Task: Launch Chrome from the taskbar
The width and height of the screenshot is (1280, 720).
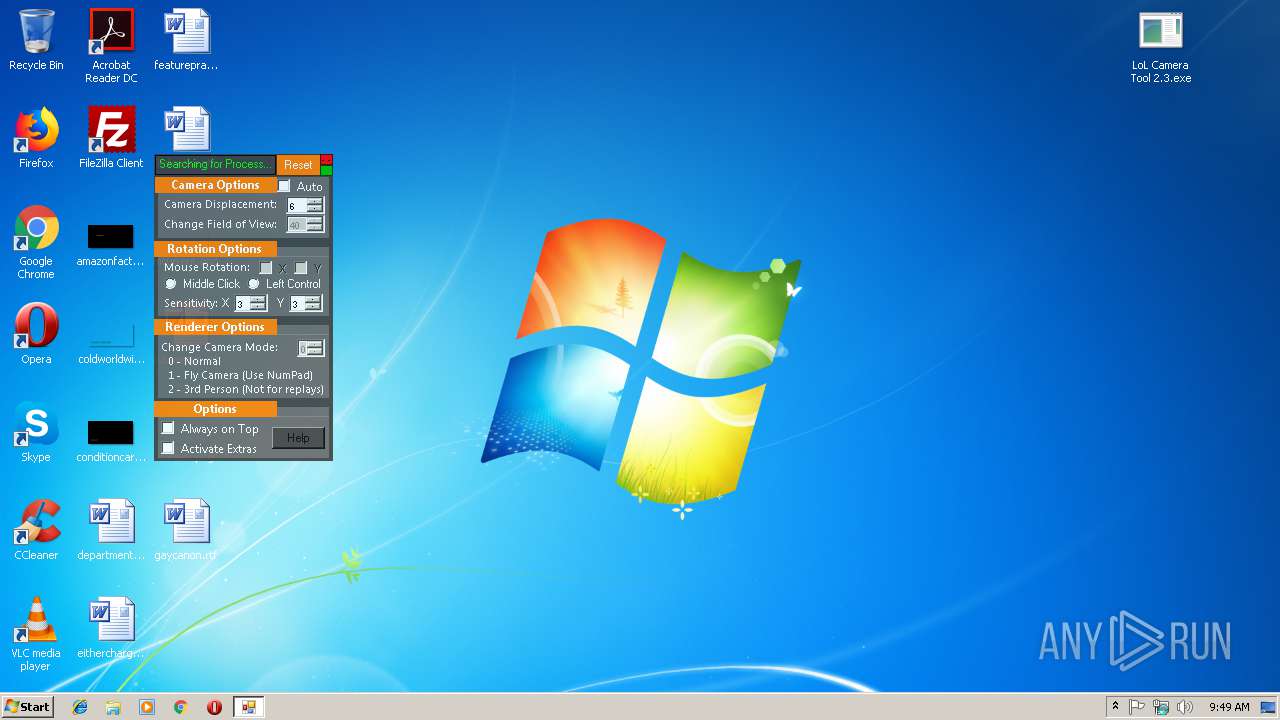Action: (x=180, y=707)
